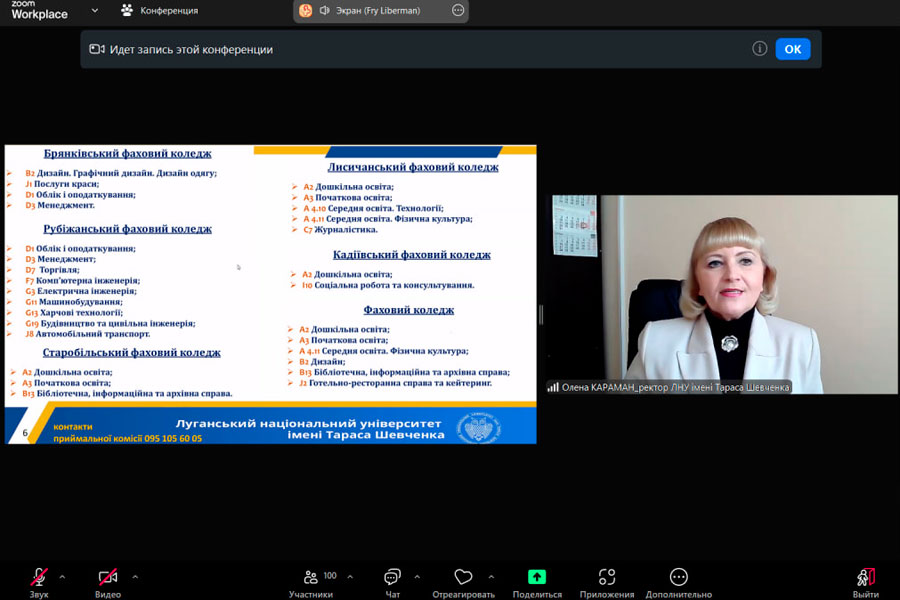Click admissions phone 095 105 60 05
This screenshot has height=600, width=900.
(x=173, y=438)
